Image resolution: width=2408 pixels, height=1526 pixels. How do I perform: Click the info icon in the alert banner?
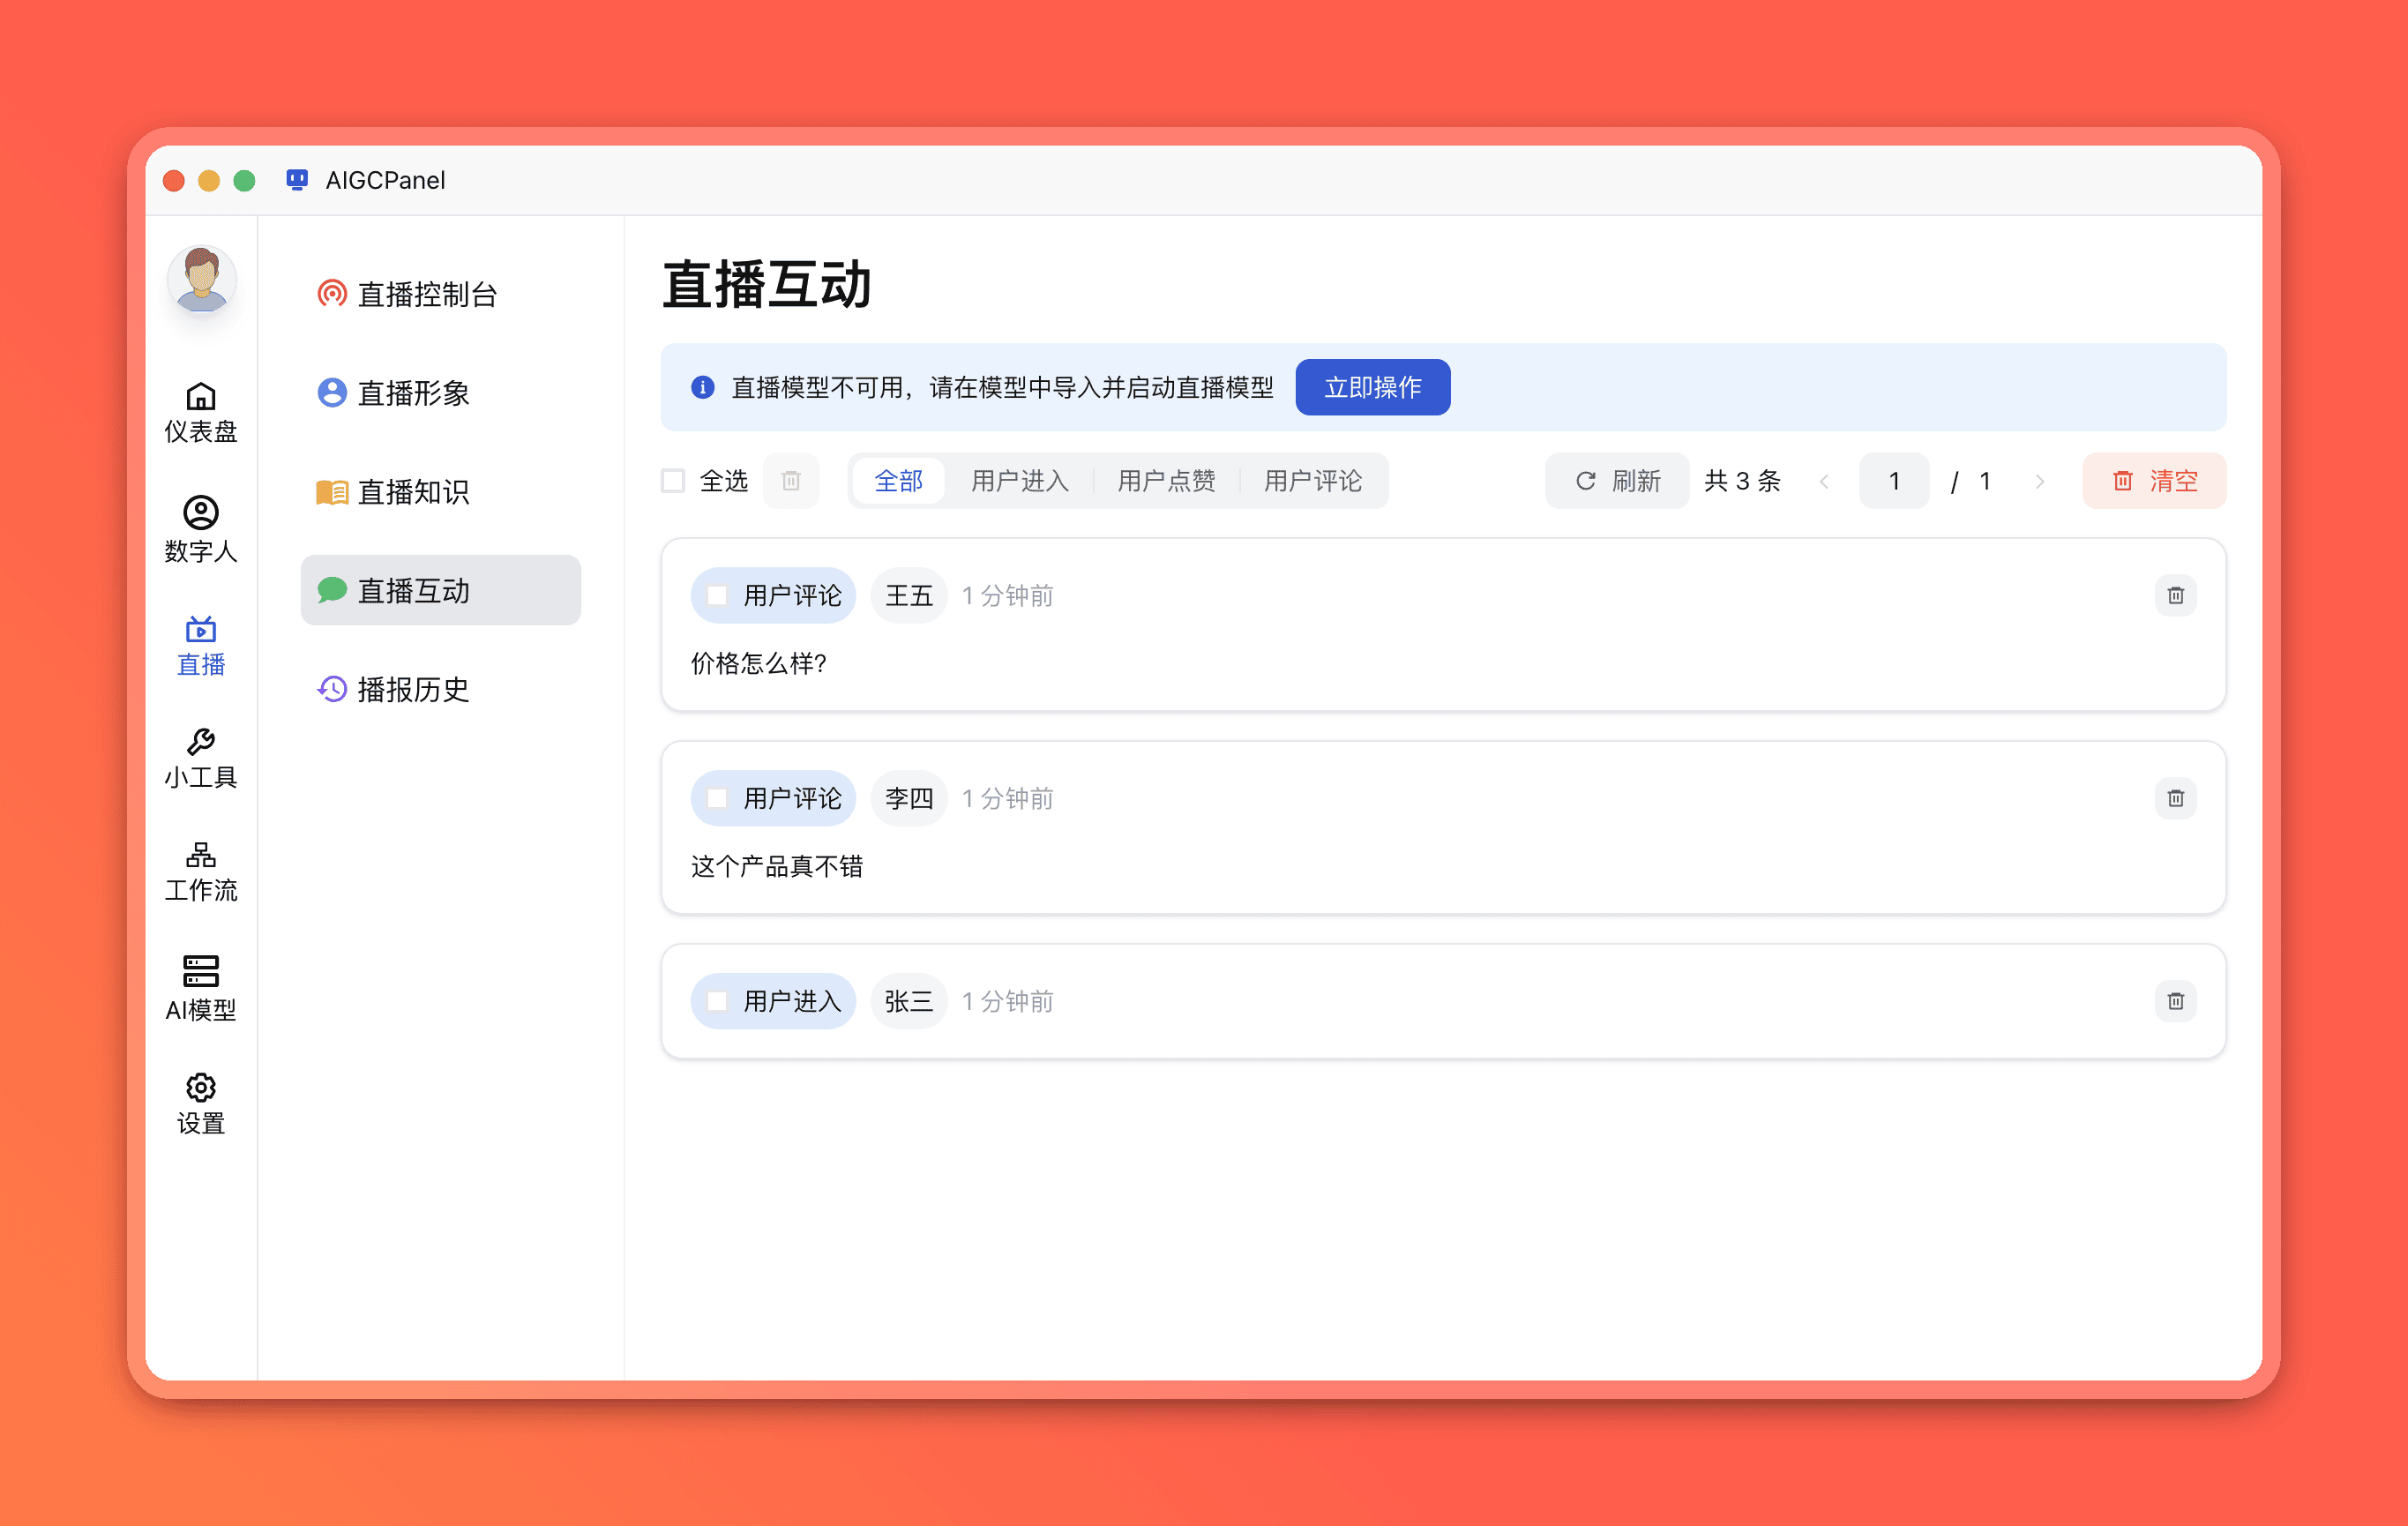click(x=703, y=387)
